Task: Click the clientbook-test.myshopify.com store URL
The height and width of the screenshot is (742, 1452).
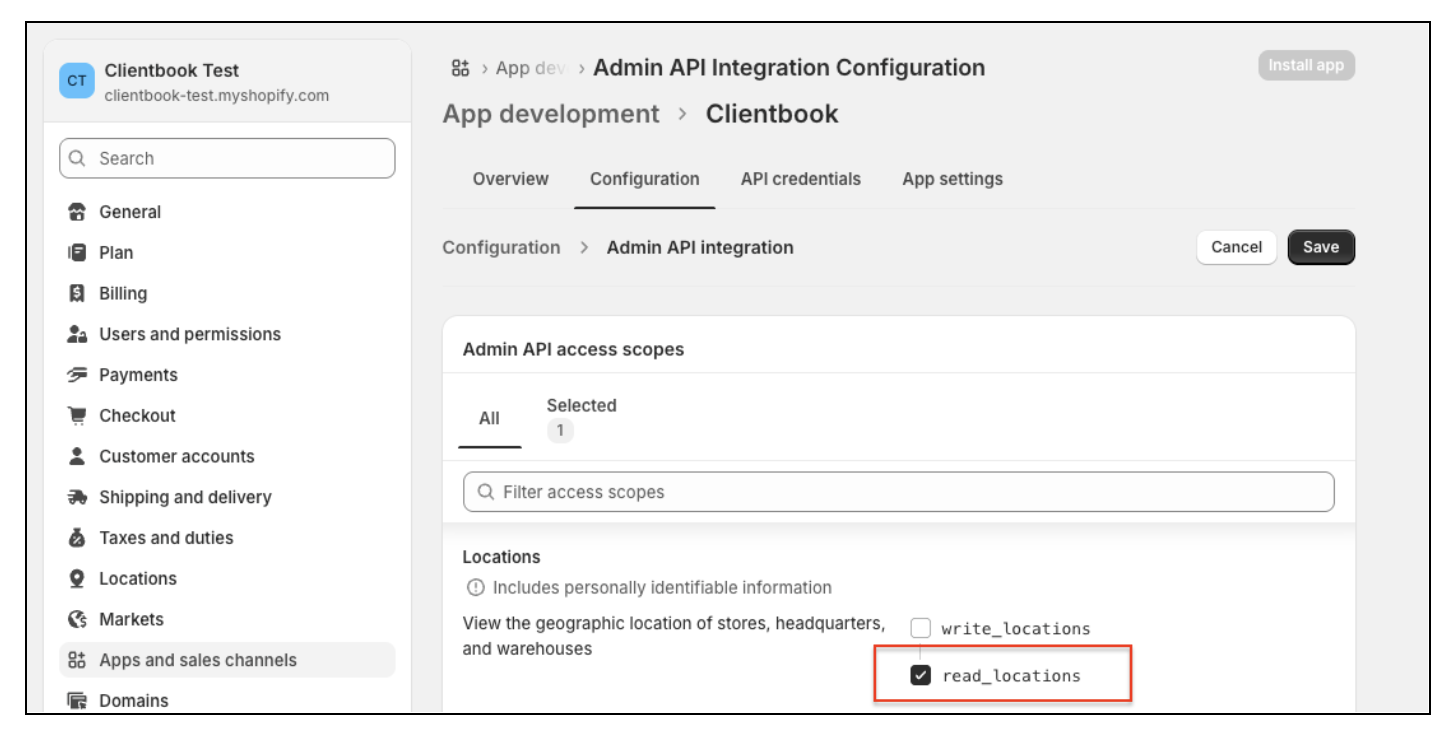Action: (217, 96)
